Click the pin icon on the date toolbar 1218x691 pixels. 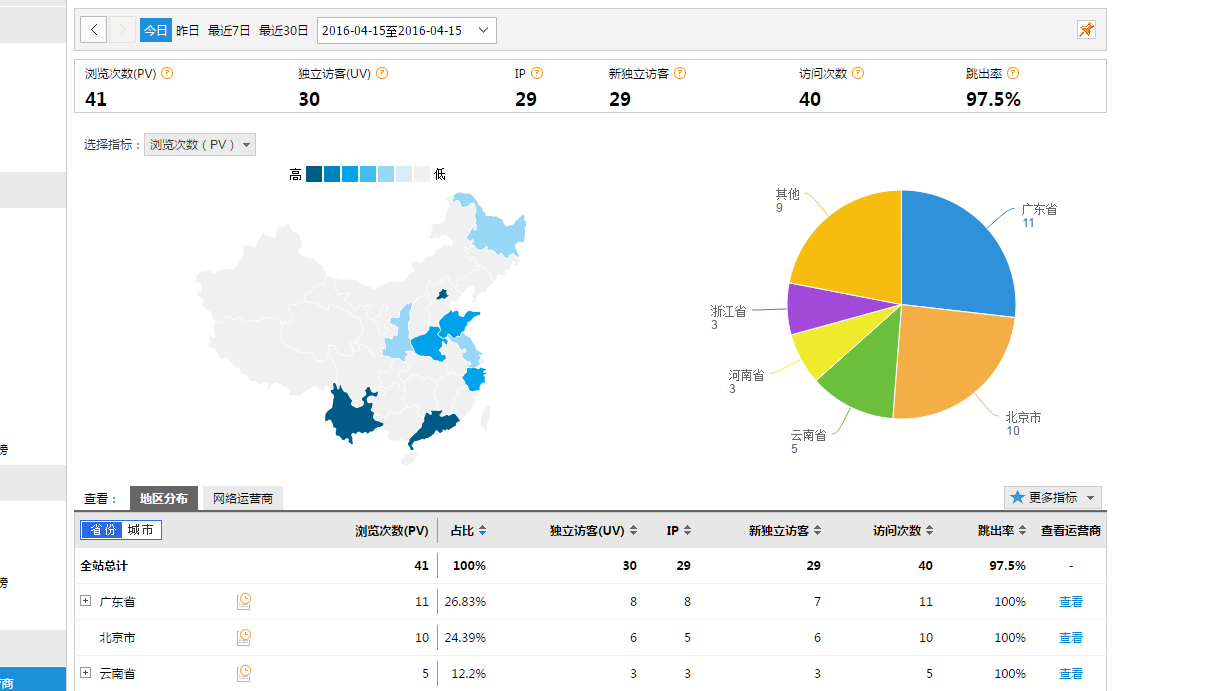1086,30
